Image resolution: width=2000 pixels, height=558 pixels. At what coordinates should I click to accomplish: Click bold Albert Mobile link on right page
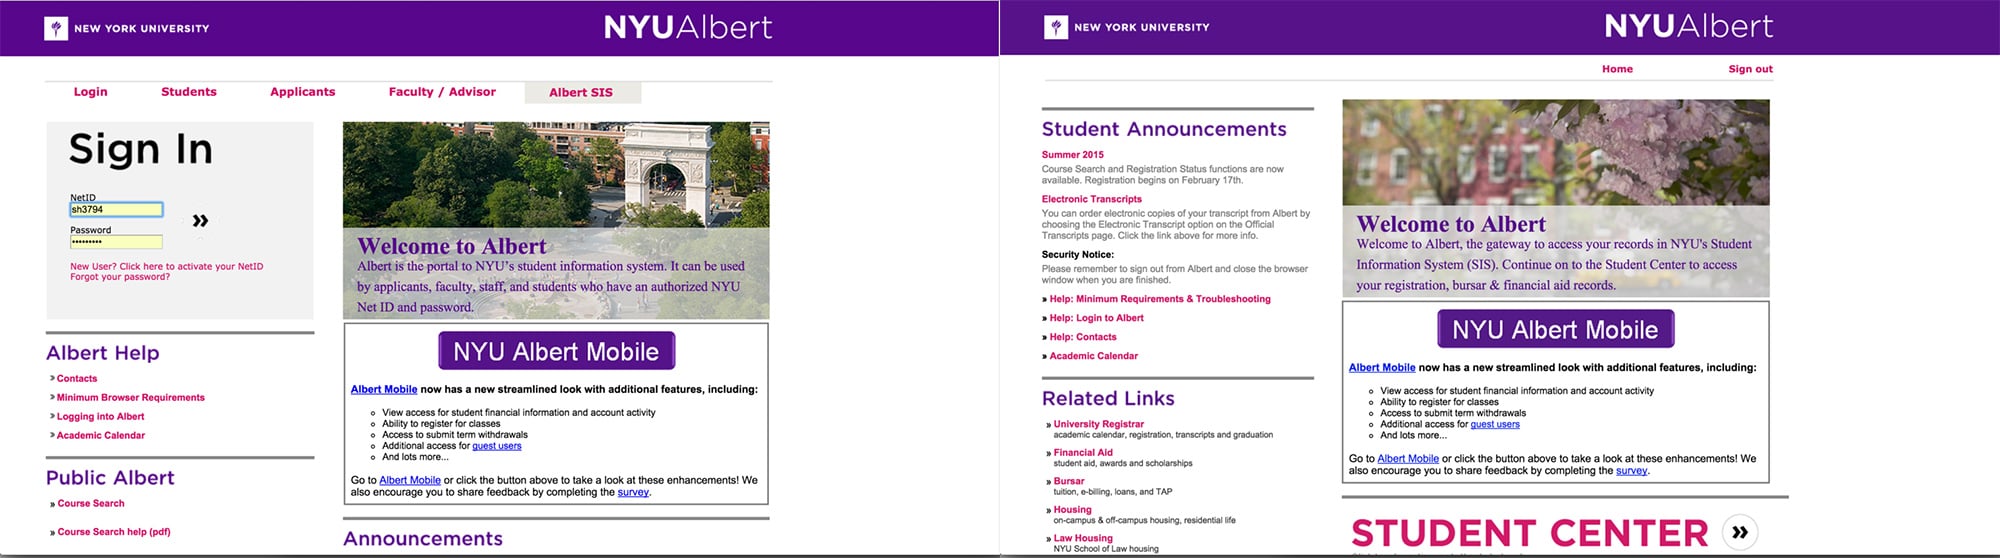tap(1382, 367)
